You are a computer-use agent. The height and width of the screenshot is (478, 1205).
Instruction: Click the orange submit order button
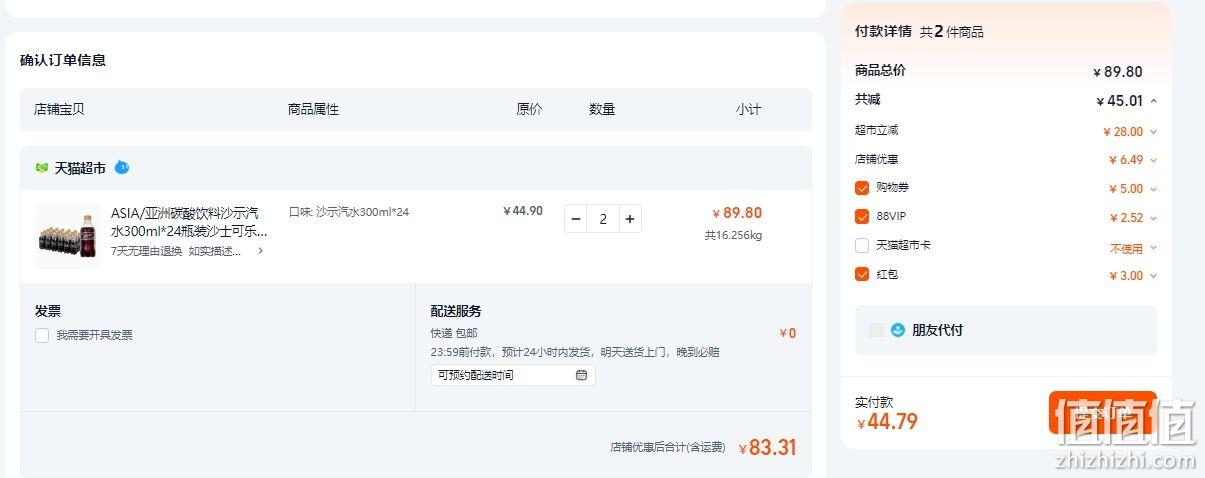point(1102,412)
